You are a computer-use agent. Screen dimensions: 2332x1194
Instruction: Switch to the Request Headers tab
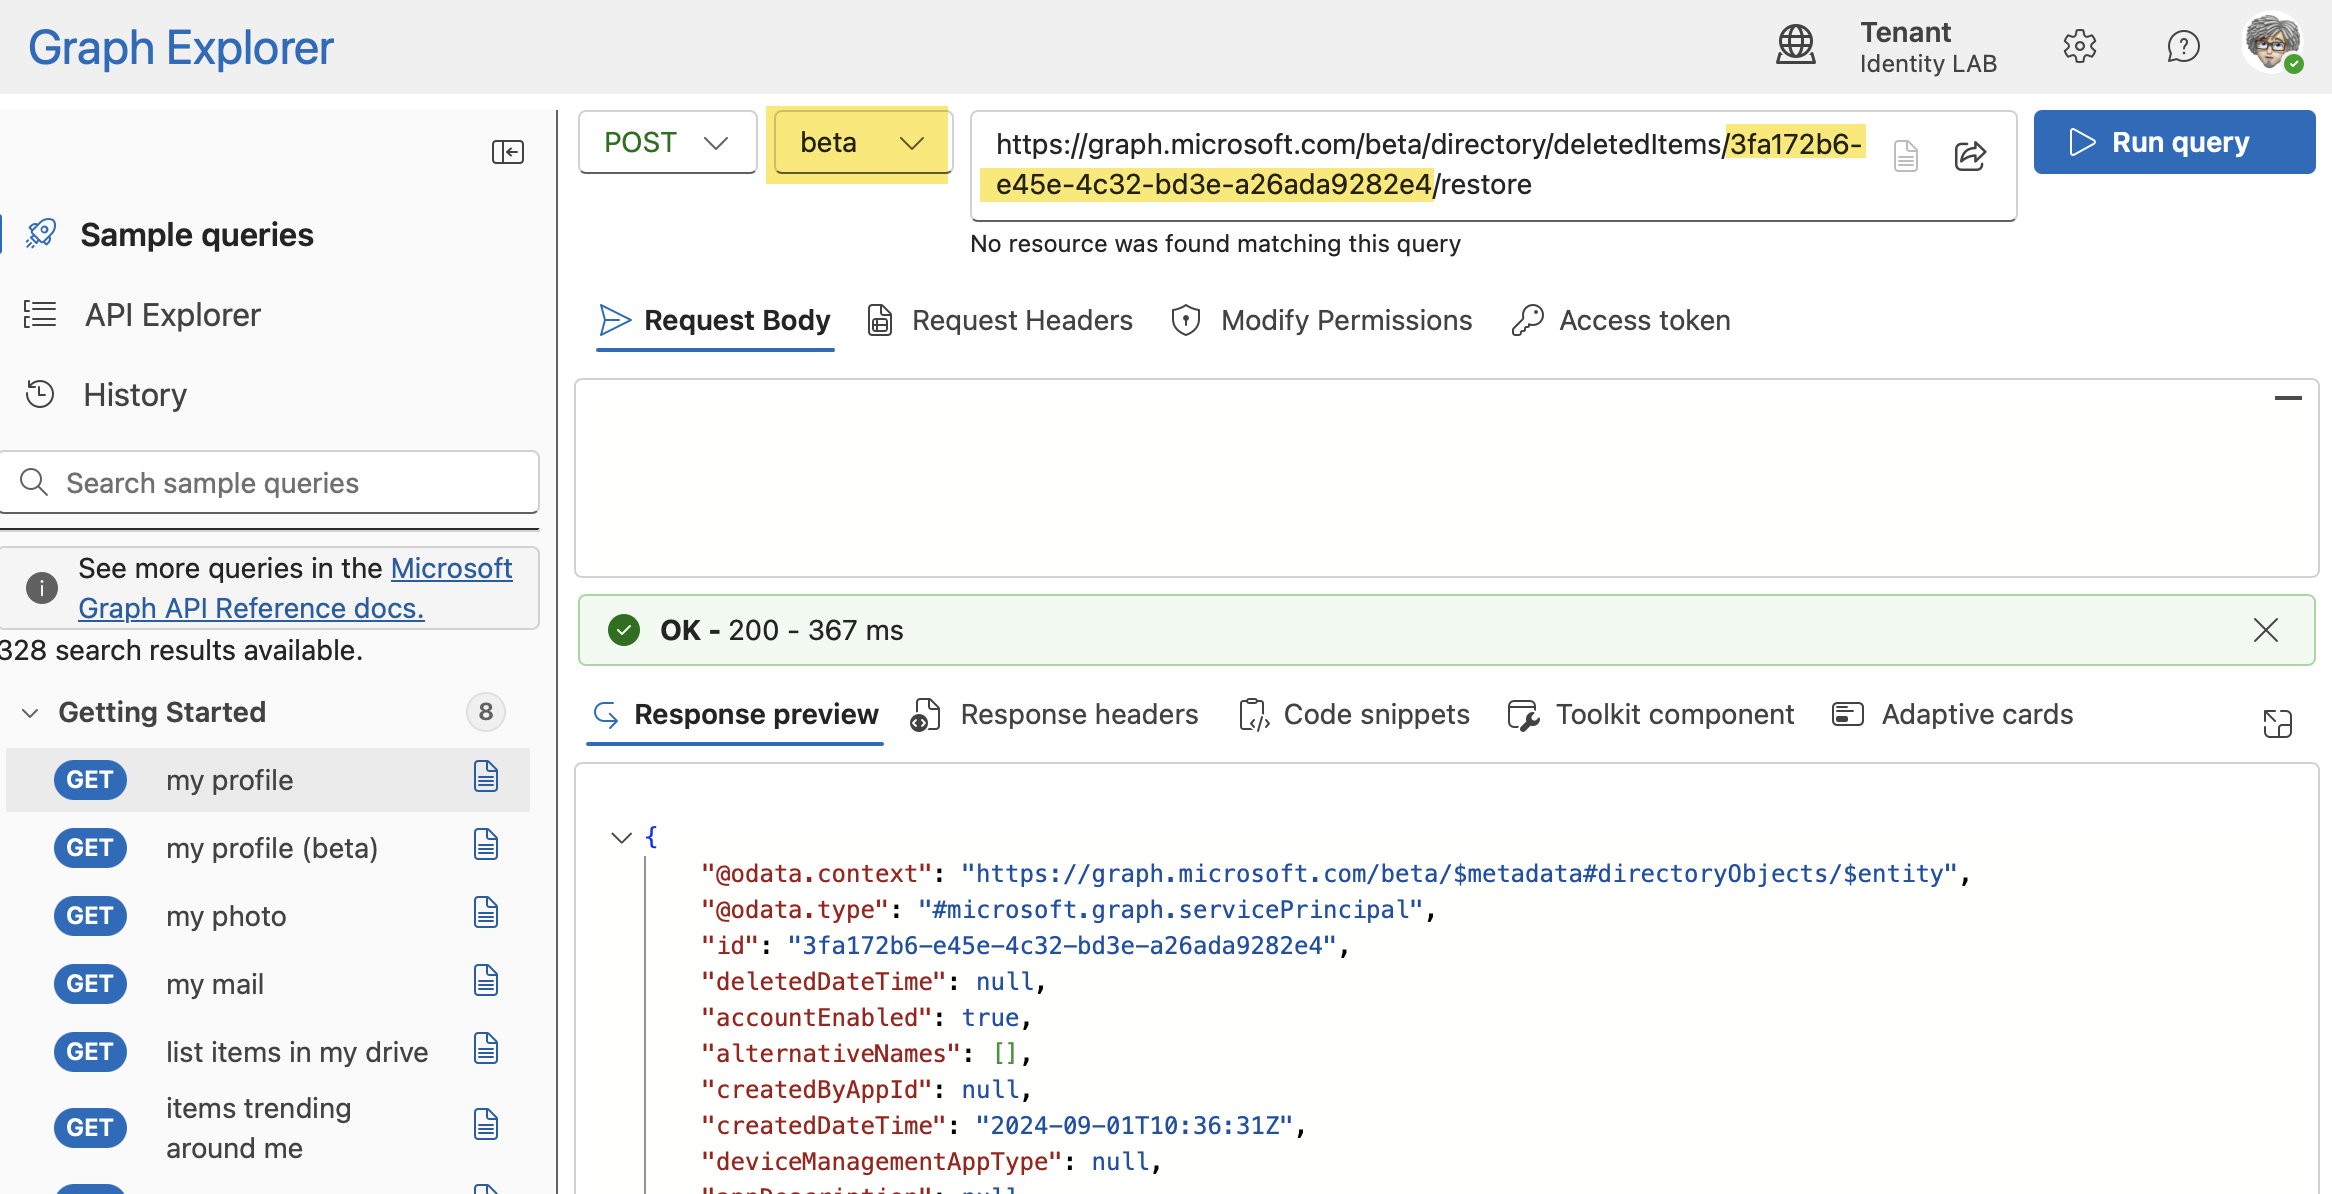1000,320
